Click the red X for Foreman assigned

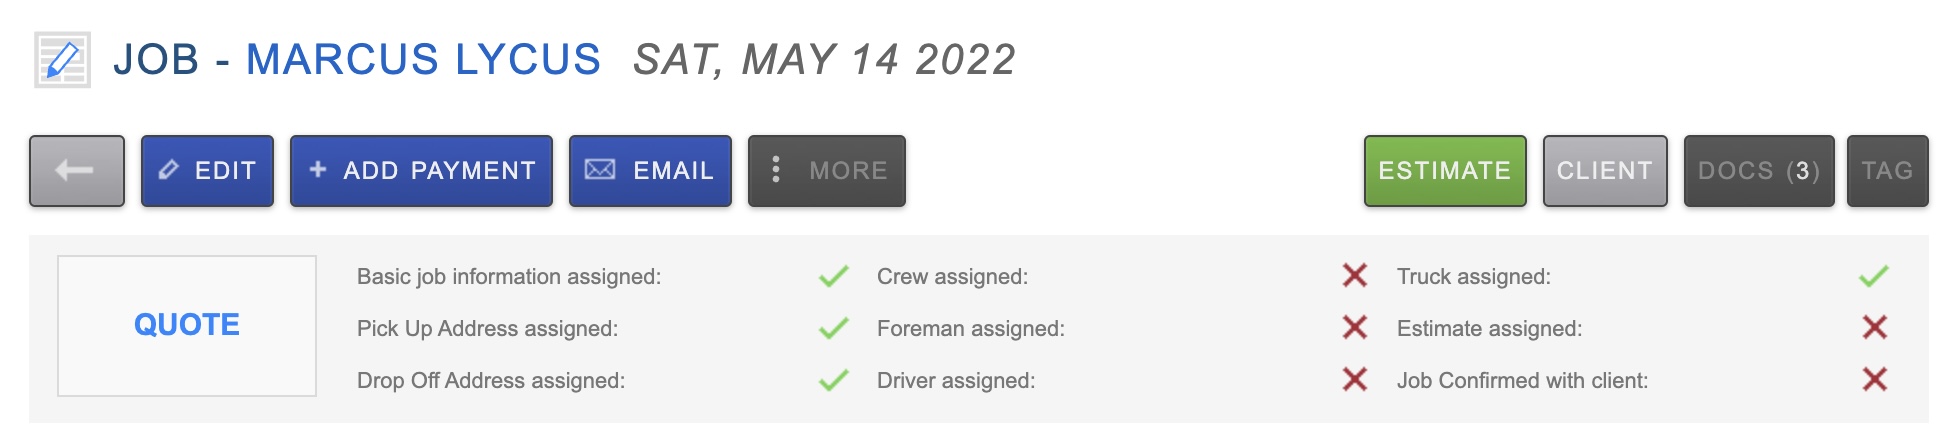click(x=1355, y=328)
